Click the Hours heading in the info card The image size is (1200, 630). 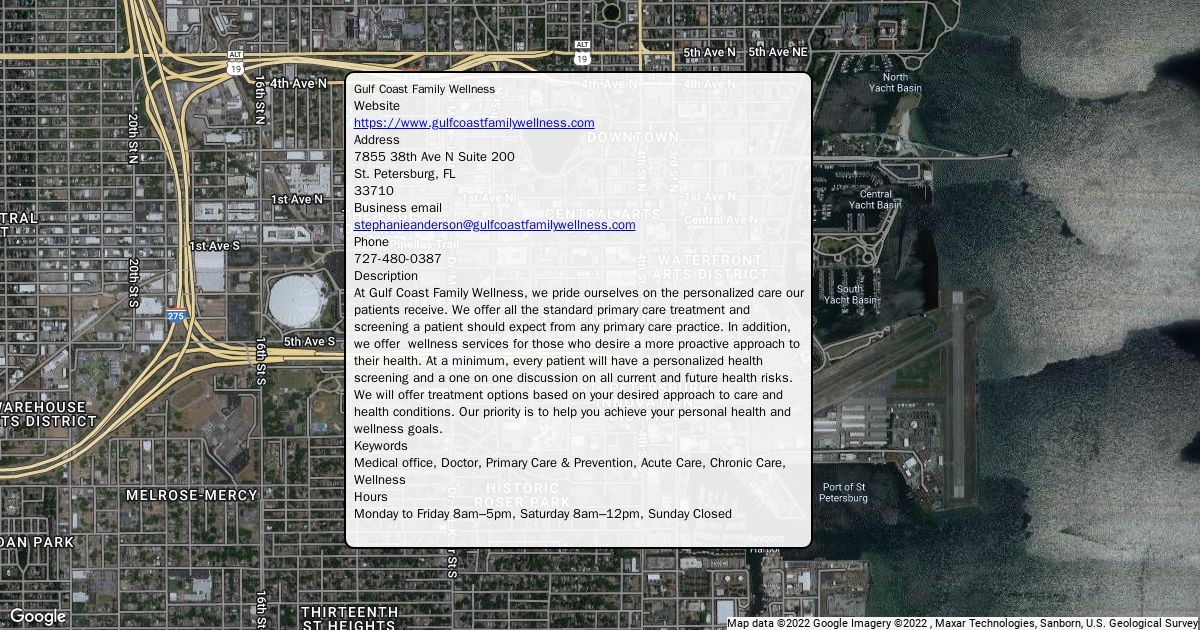click(x=371, y=497)
